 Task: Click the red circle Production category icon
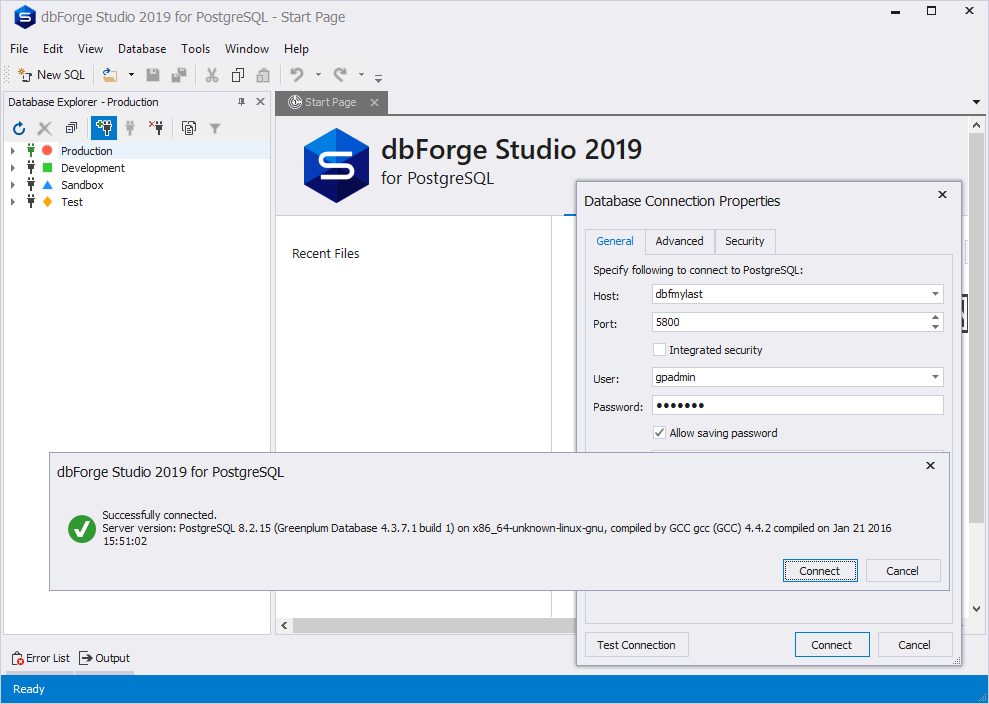(47, 150)
